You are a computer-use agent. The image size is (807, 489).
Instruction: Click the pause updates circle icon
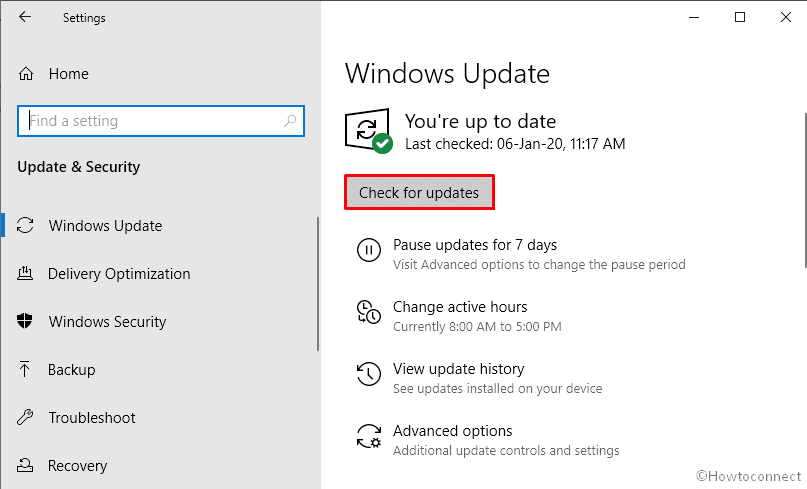(x=369, y=250)
